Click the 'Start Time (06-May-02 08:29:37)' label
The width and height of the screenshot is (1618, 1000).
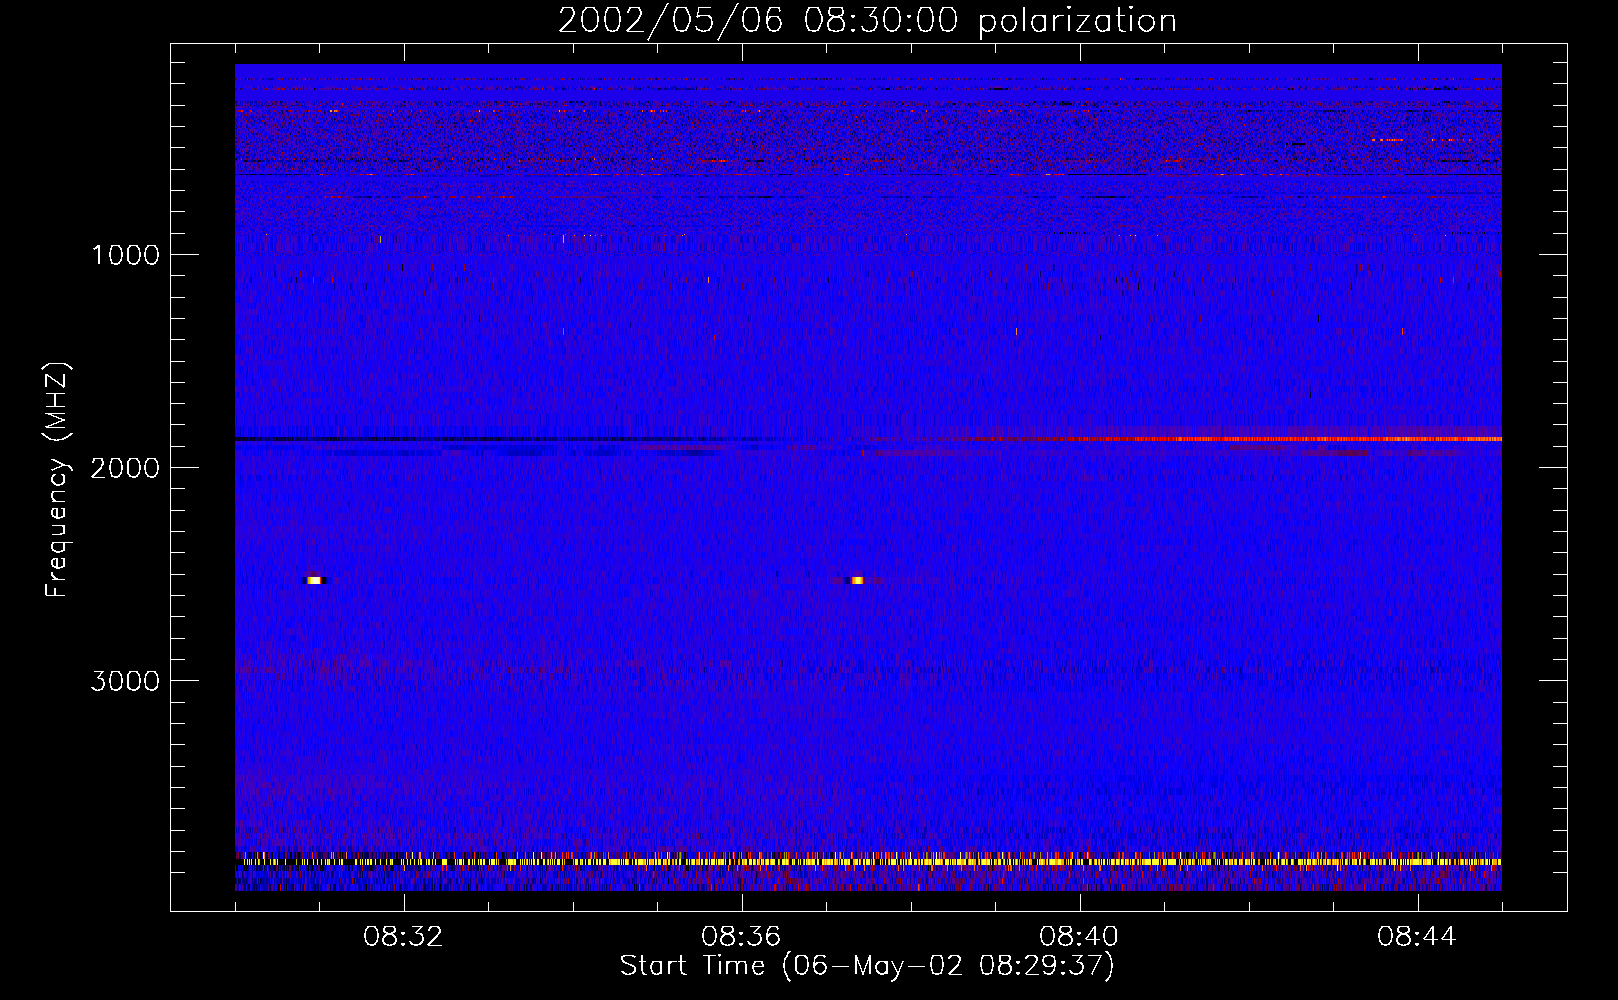coord(867,966)
